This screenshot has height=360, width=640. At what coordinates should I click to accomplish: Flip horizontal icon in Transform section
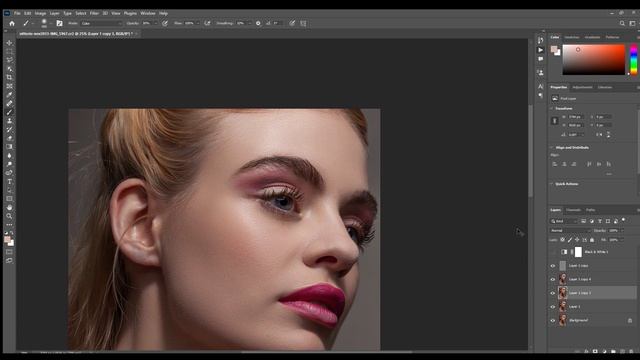click(599, 134)
